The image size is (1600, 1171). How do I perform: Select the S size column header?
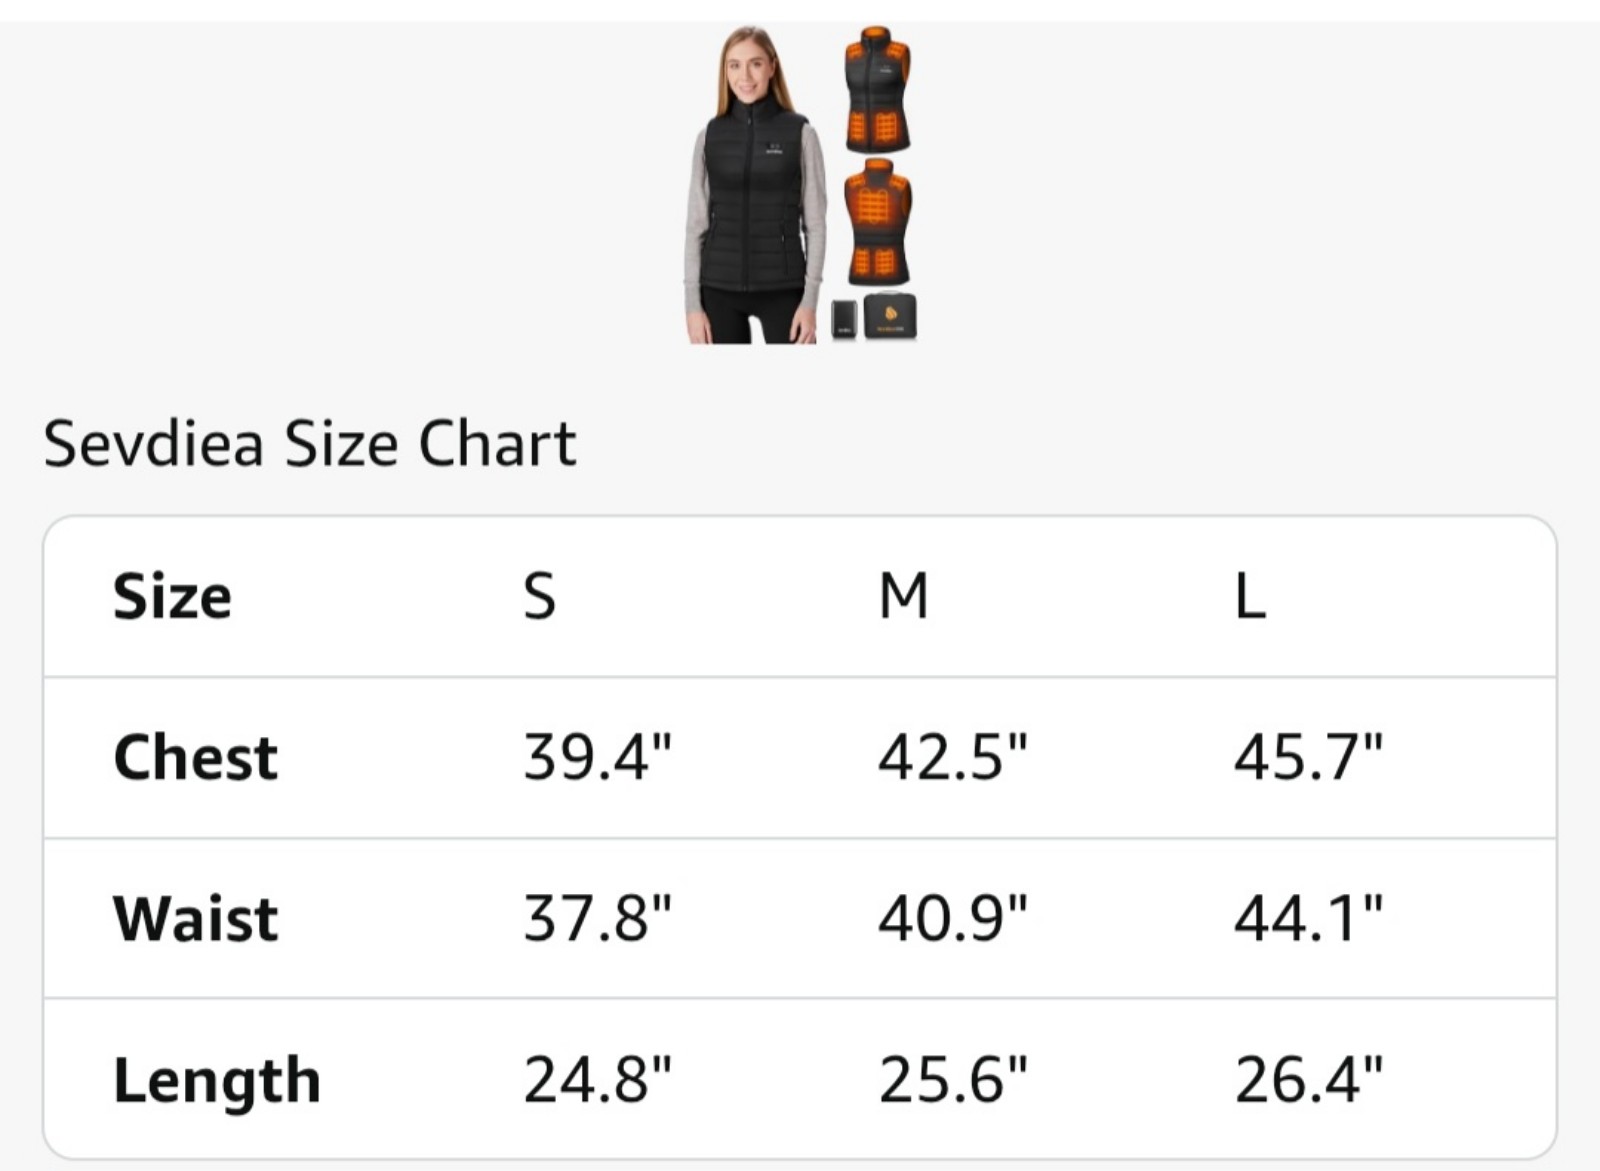pos(539,597)
